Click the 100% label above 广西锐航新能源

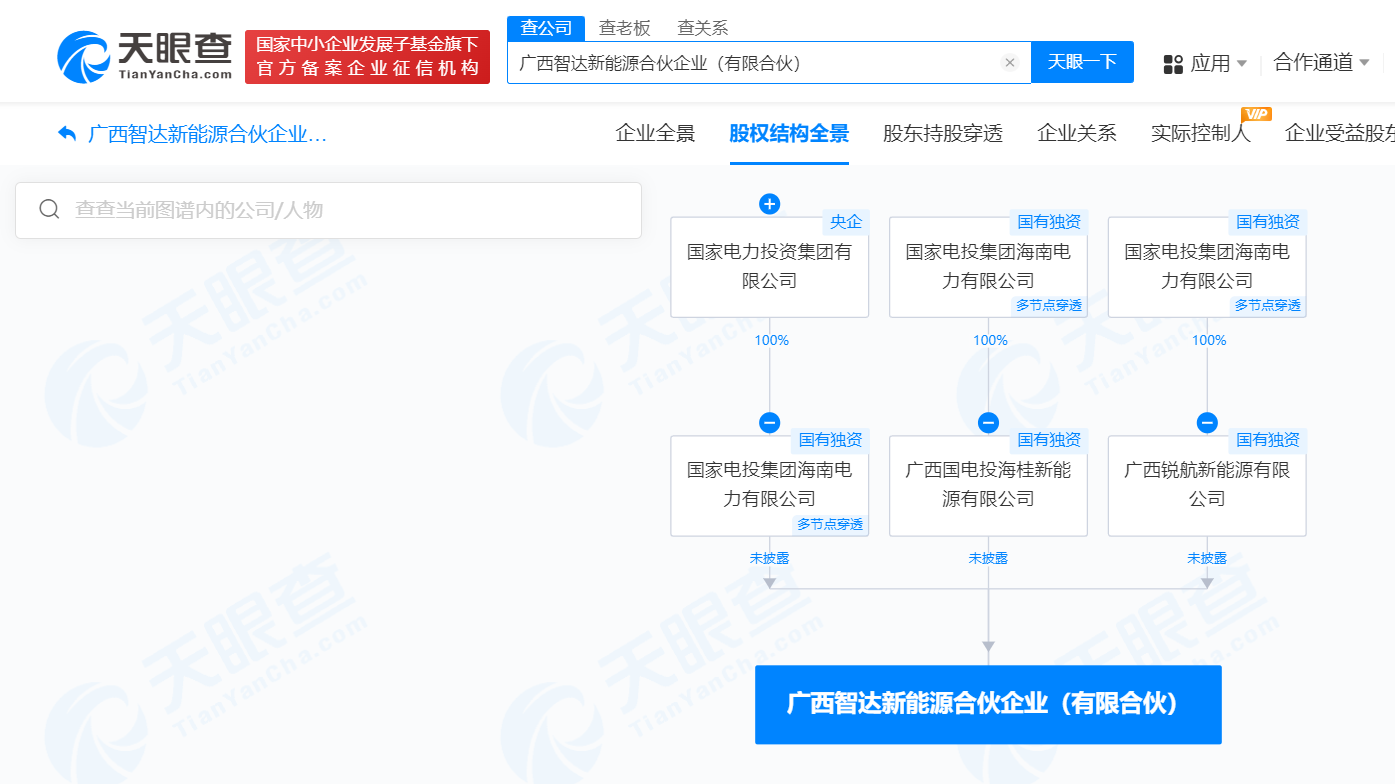(1209, 340)
